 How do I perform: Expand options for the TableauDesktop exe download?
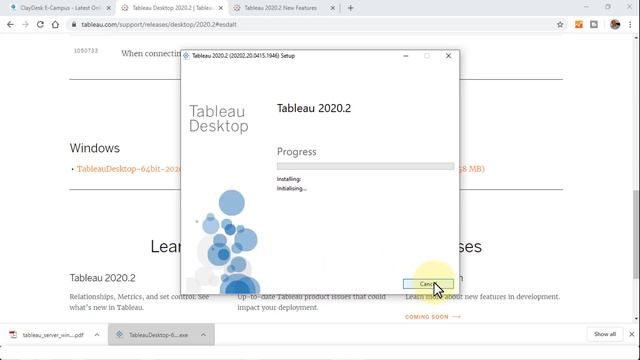203,335
